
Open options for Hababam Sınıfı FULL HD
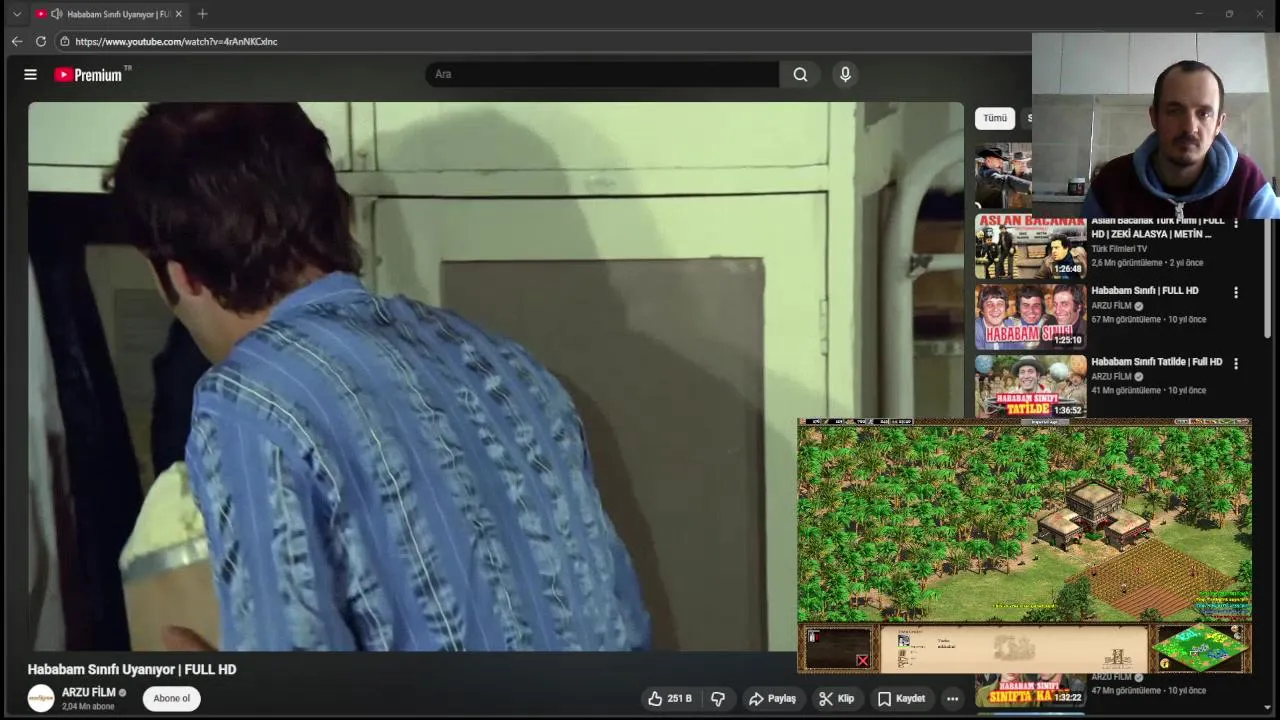[1236, 293]
